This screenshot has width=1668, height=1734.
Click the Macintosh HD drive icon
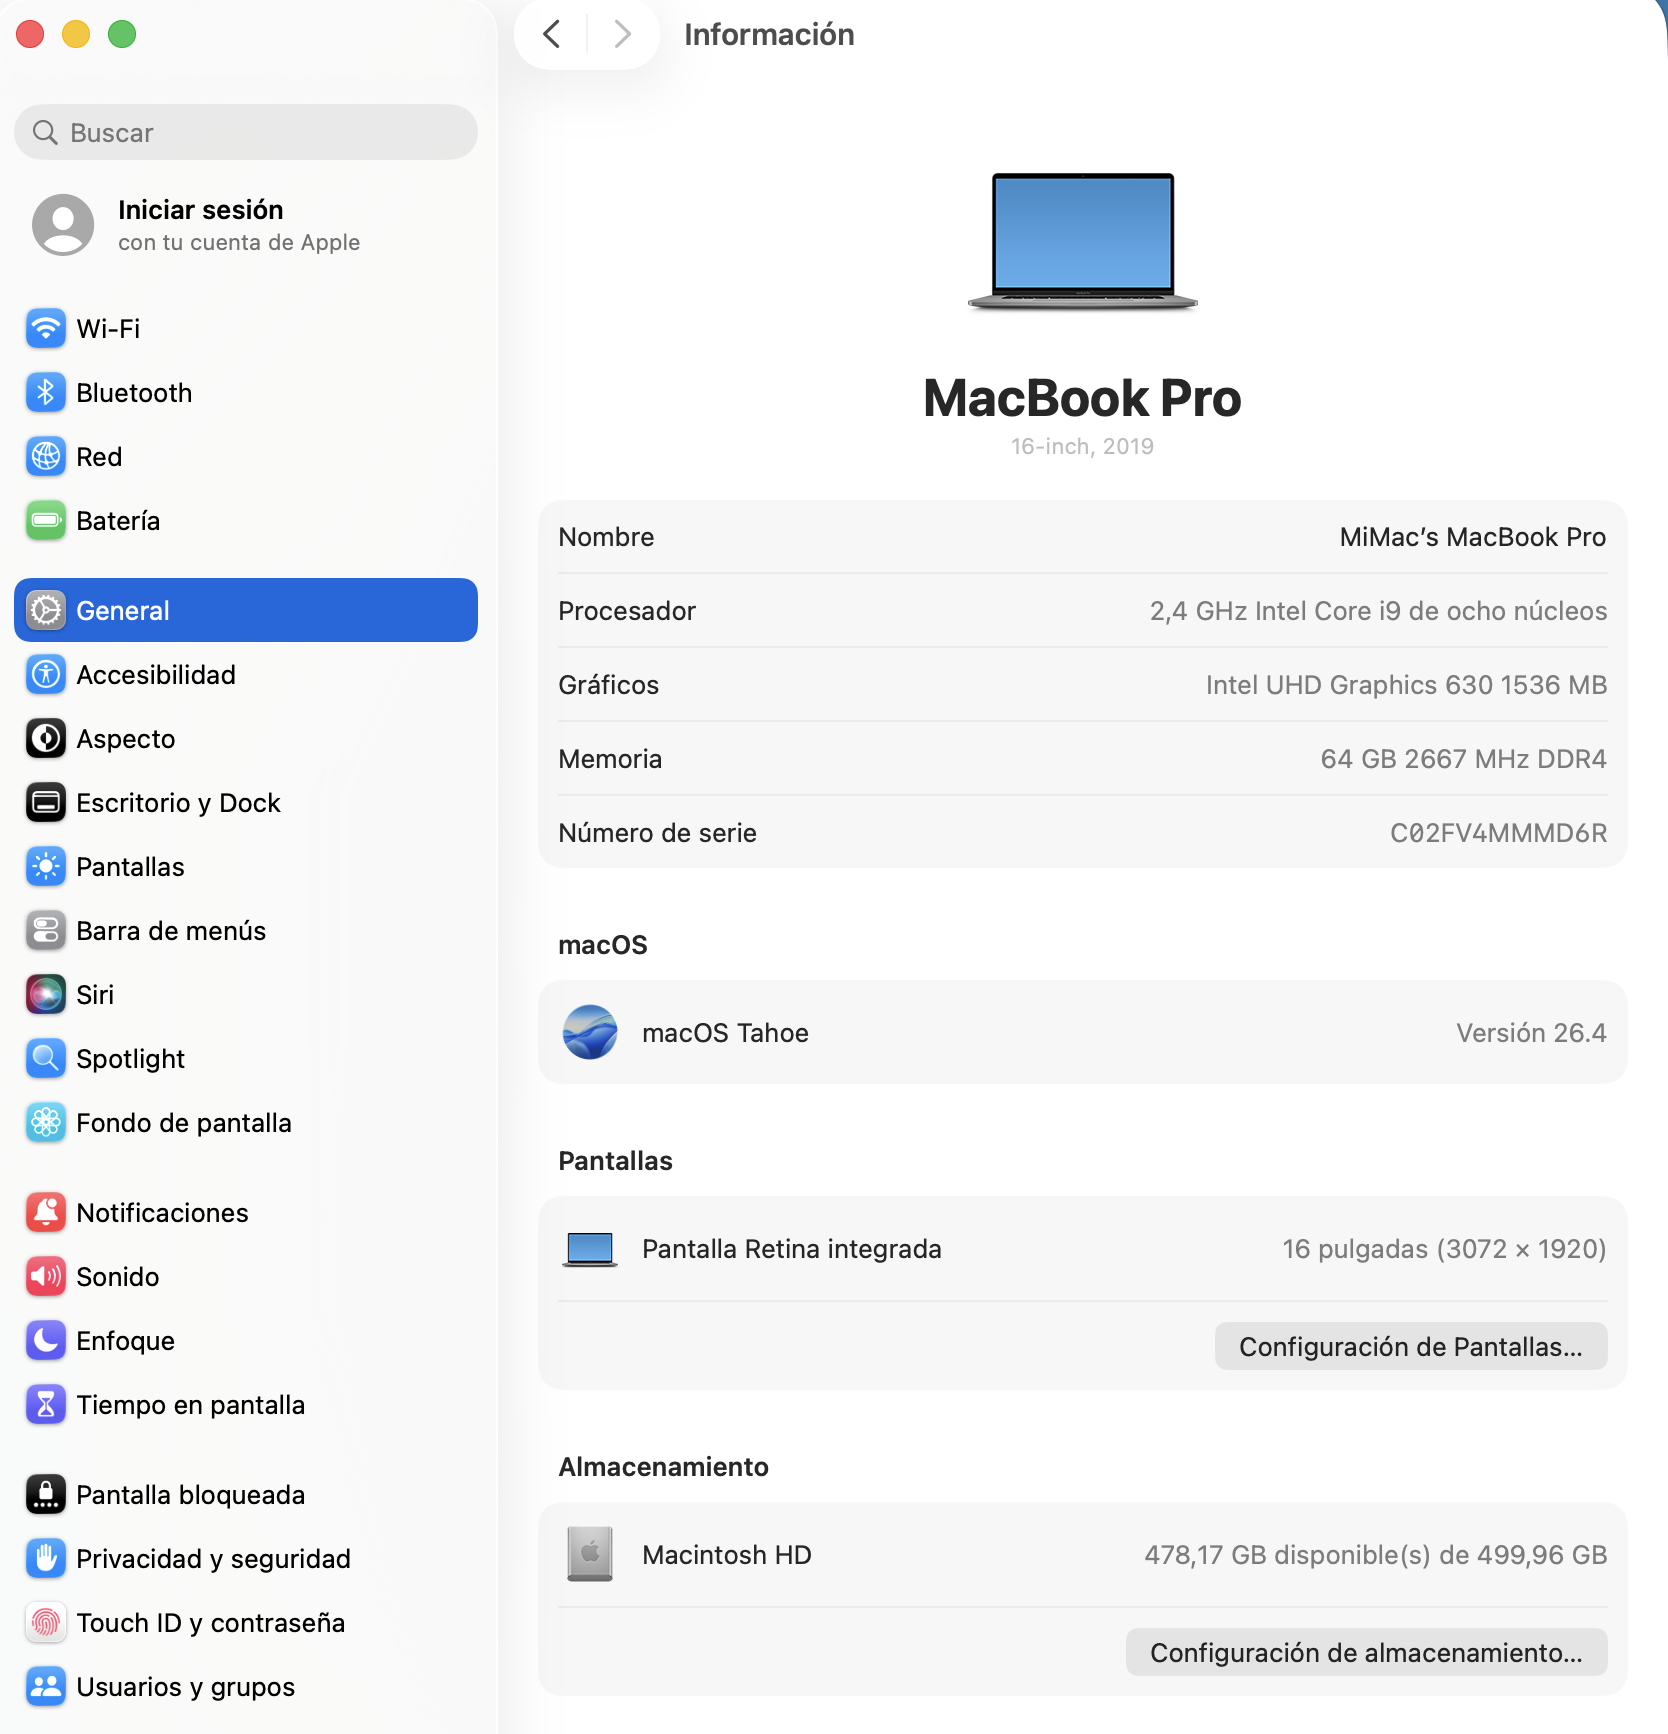point(590,1555)
